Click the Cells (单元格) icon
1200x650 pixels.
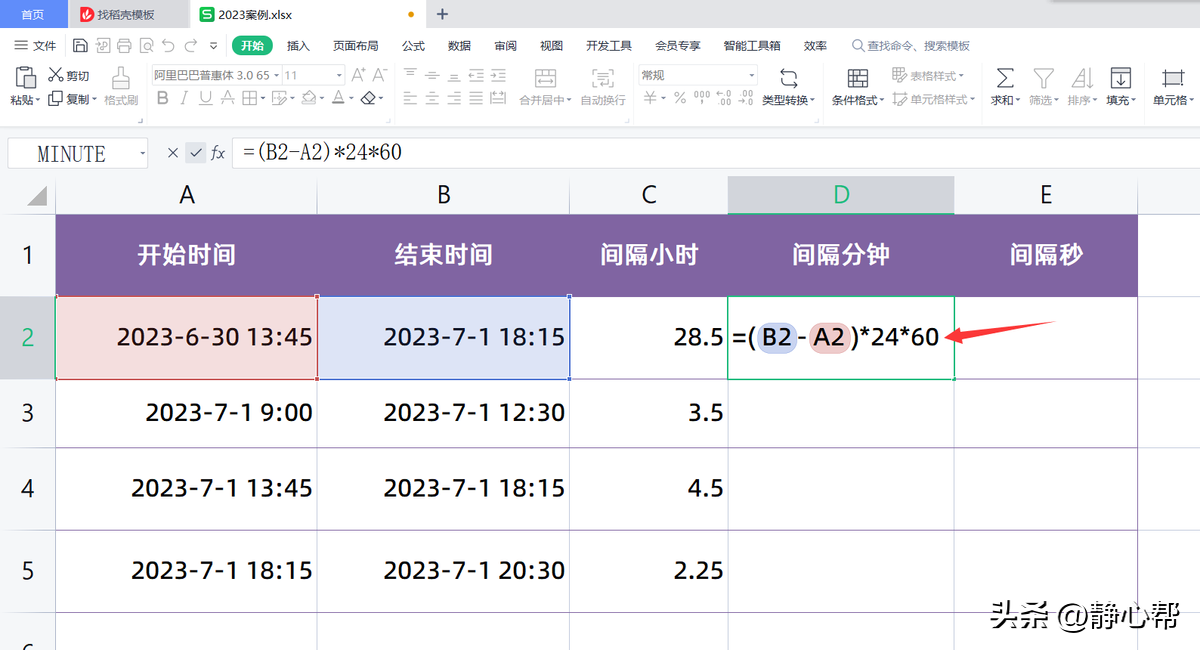tap(1172, 78)
